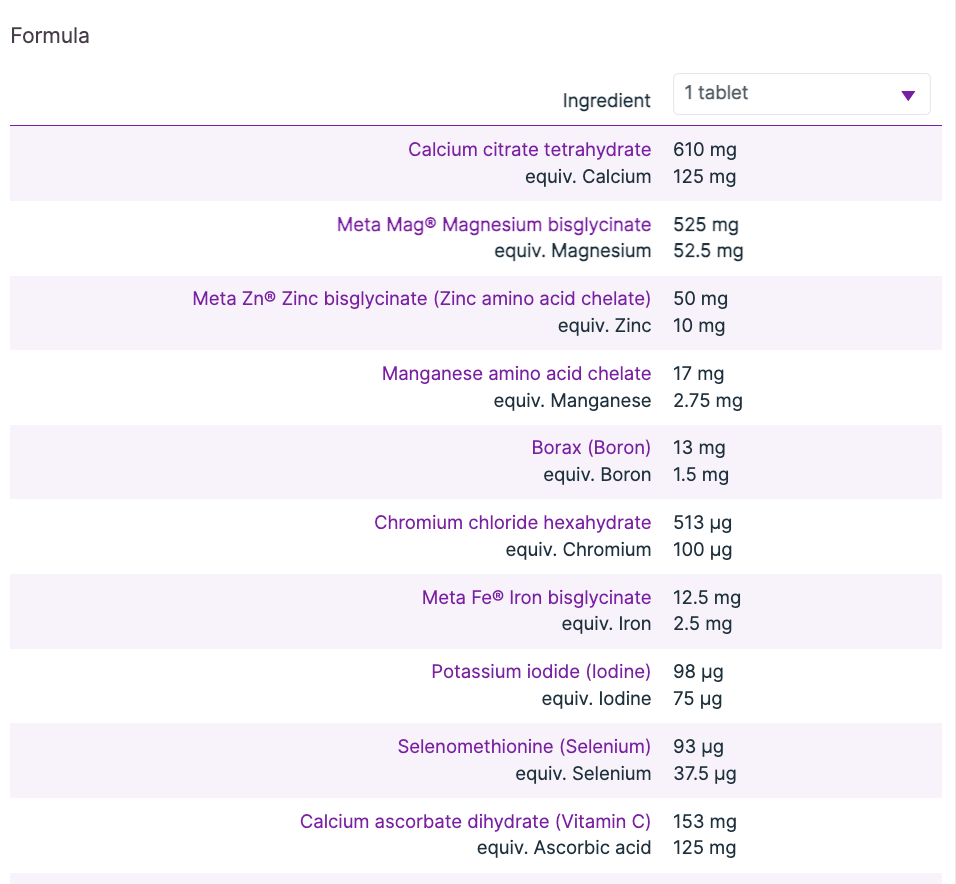Screen dimensions: 956x884
Task: Open Selenomethionine (Selenium) ingredient link
Action: click(524, 747)
